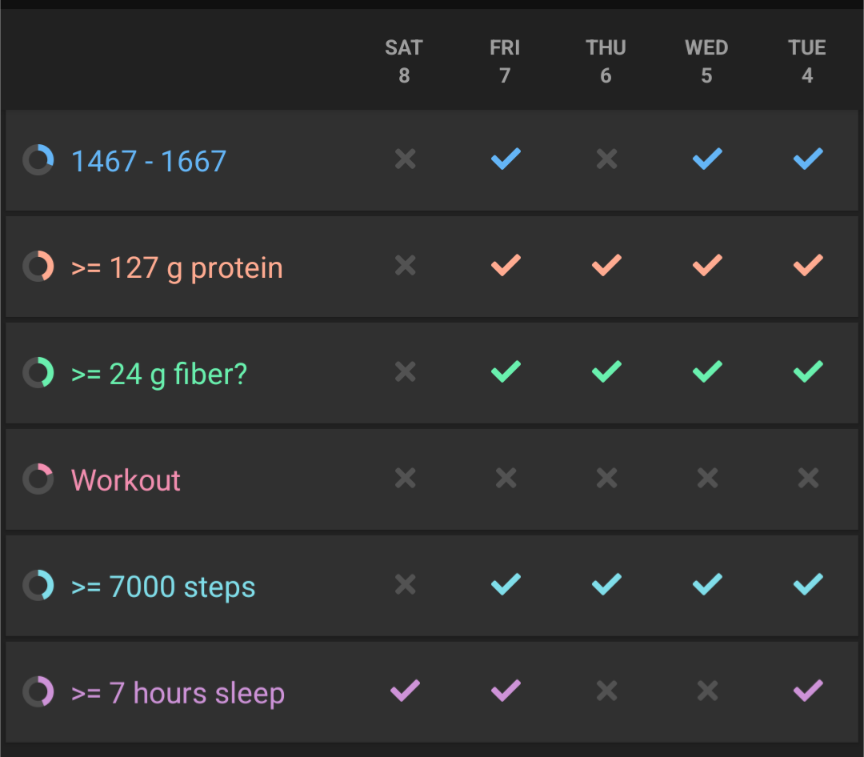
Task: Mark 7 hours sleep done for Thursday 6
Action: tap(606, 691)
